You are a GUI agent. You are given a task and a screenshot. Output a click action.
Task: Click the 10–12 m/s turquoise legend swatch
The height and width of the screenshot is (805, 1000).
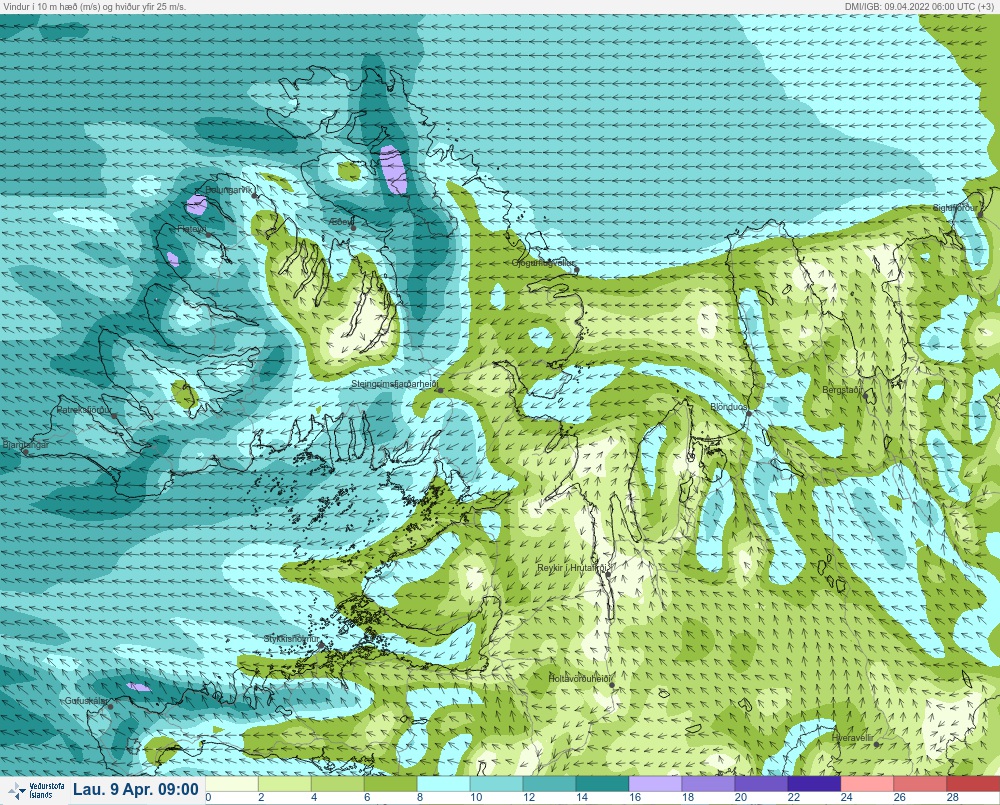496,783
